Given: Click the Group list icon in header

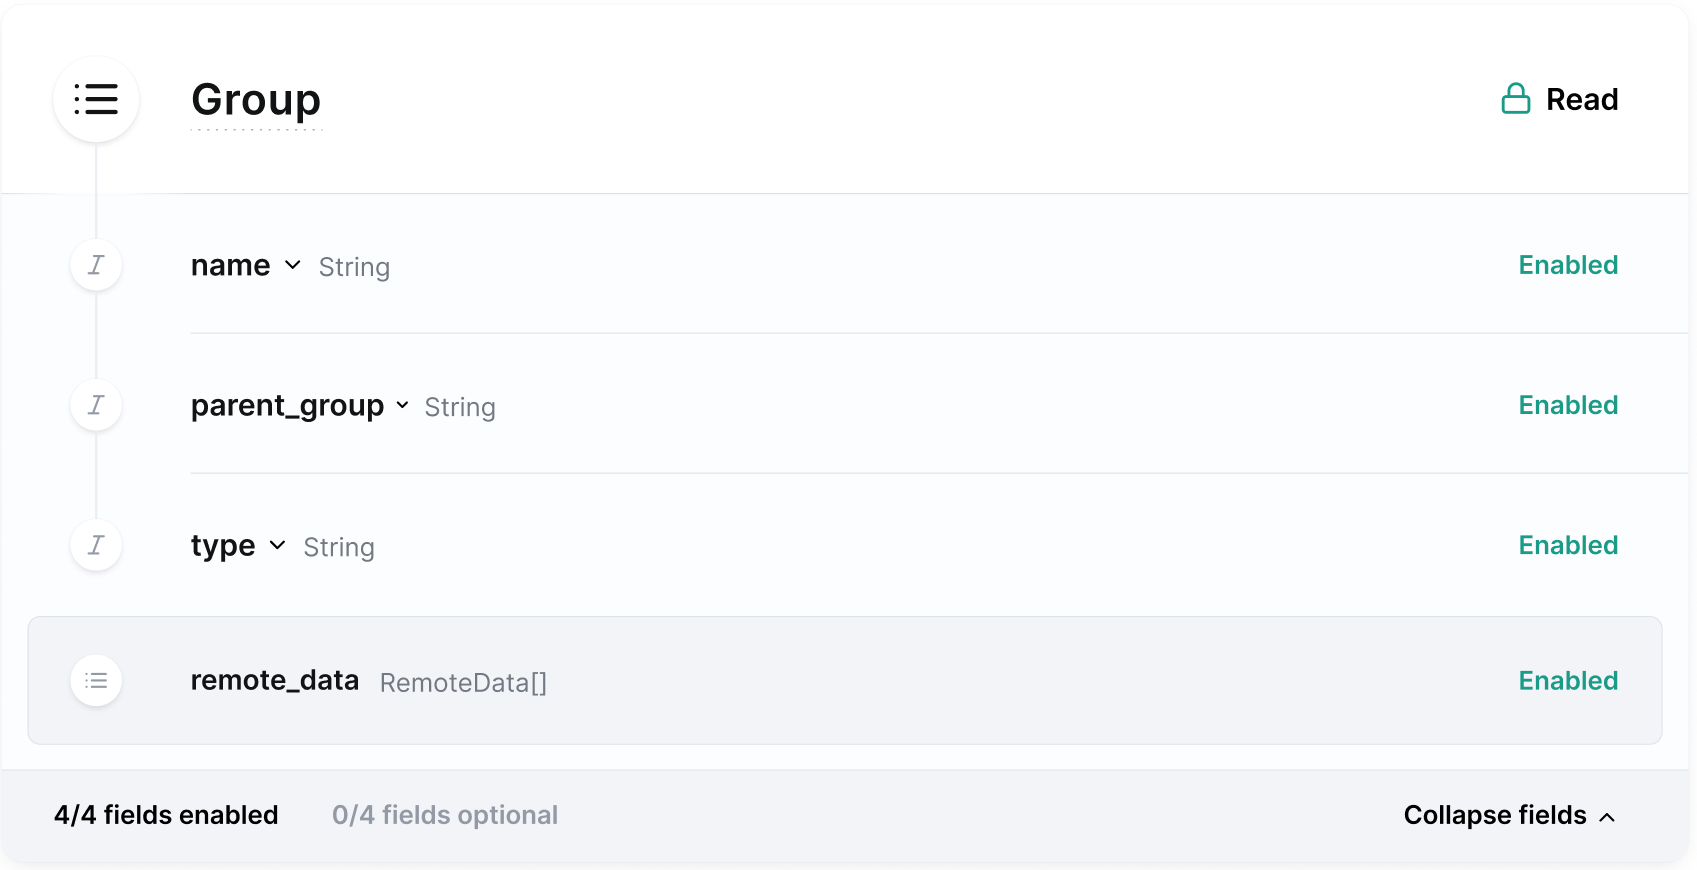Looking at the screenshot, I should tap(96, 99).
